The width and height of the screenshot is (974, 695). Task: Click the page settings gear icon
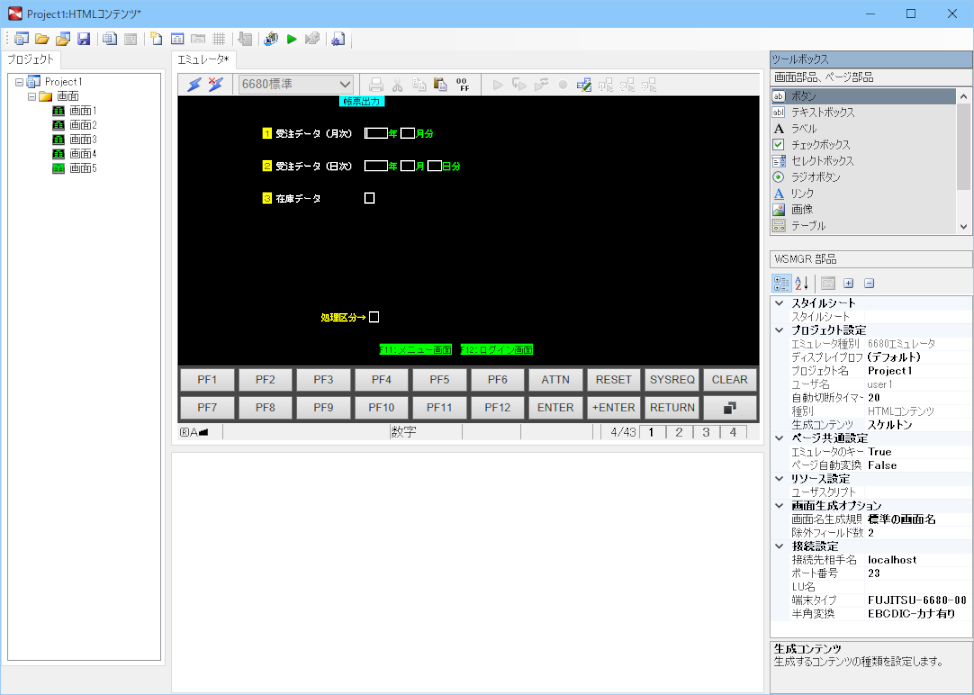[337, 39]
